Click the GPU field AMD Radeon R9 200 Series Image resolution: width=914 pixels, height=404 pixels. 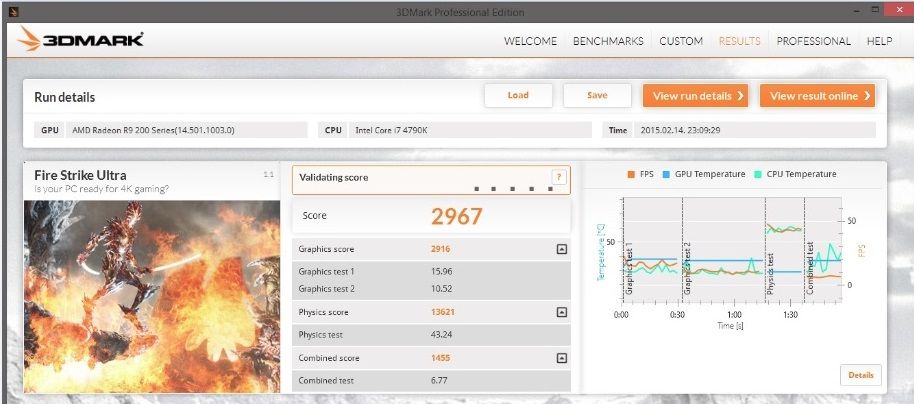187,130
